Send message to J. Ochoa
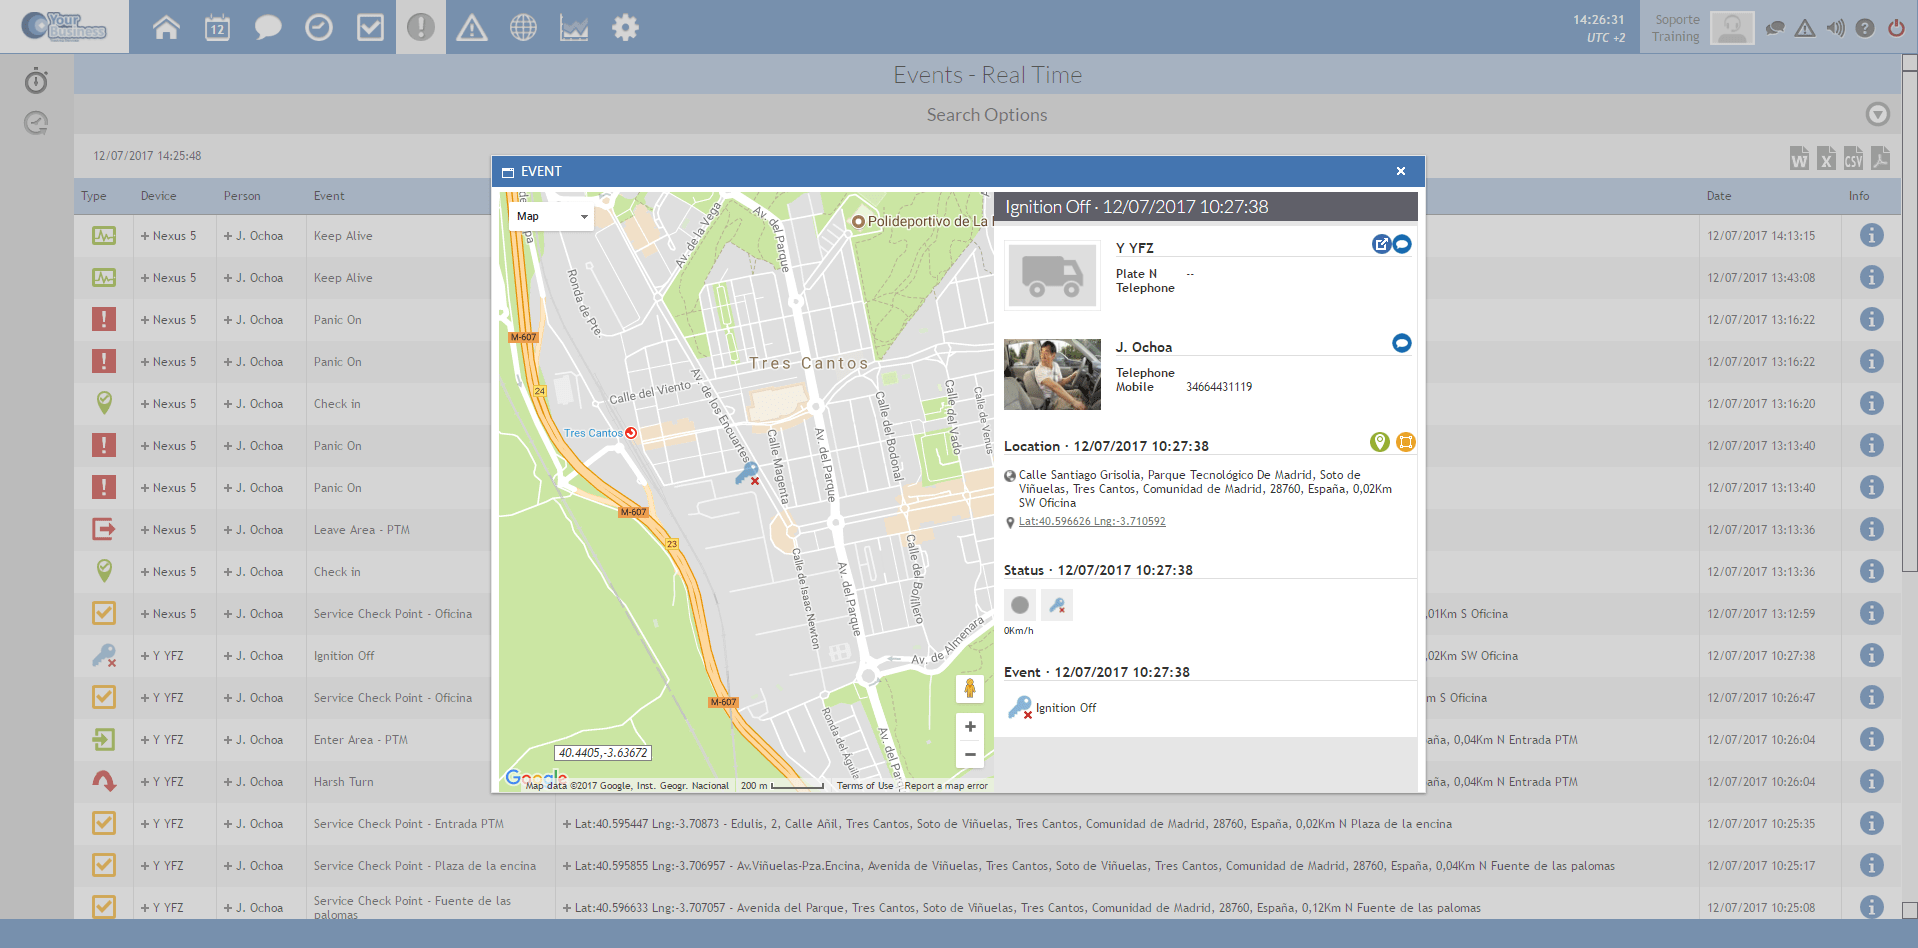The image size is (1918, 948). (x=1402, y=343)
